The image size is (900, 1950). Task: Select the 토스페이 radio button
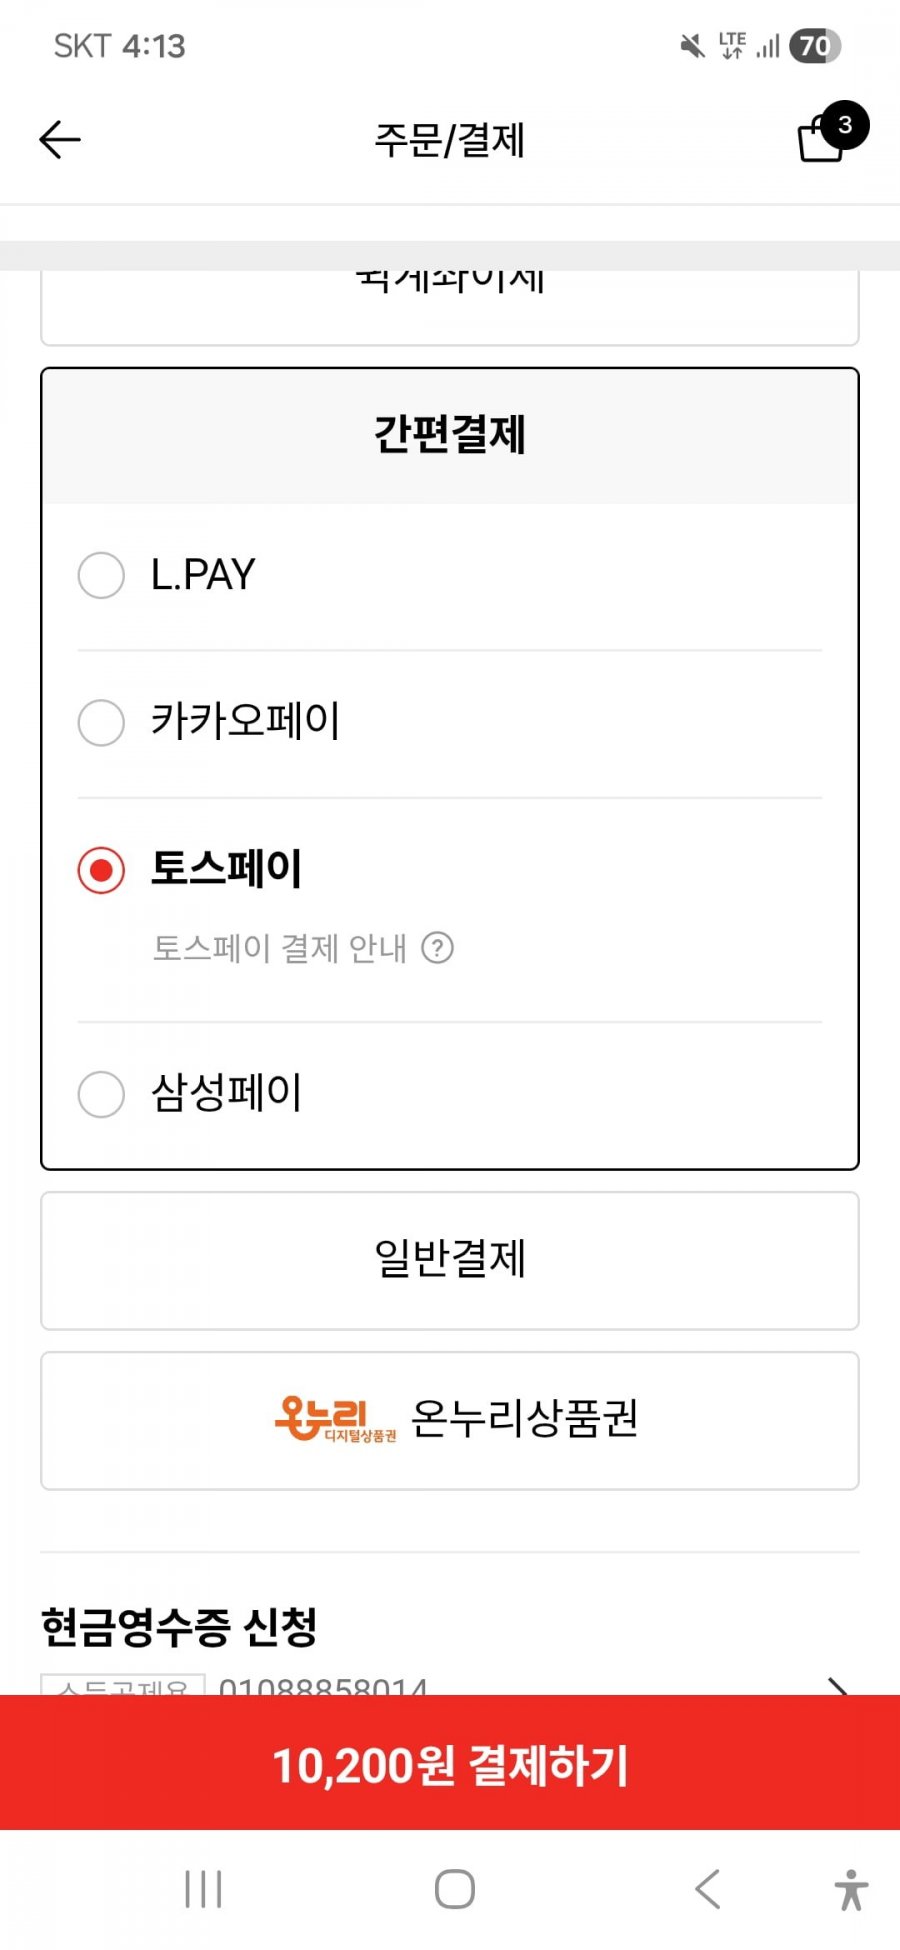click(101, 870)
